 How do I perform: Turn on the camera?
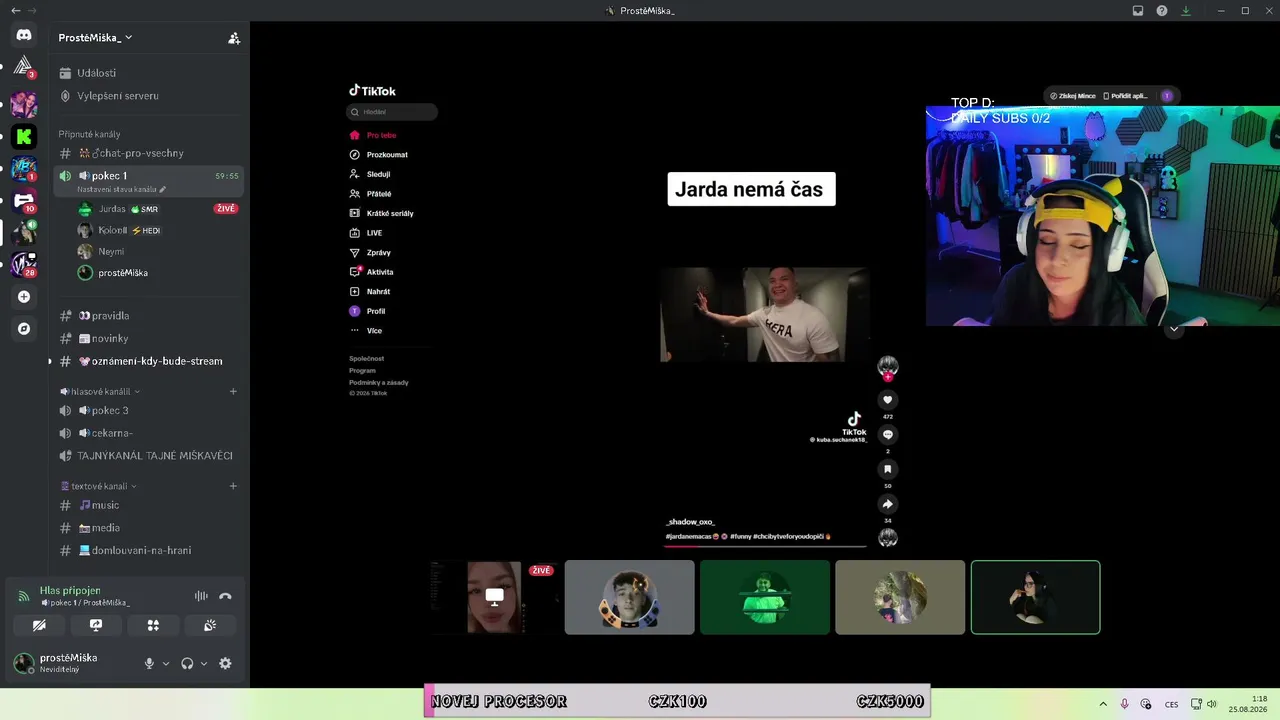[39, 625]
